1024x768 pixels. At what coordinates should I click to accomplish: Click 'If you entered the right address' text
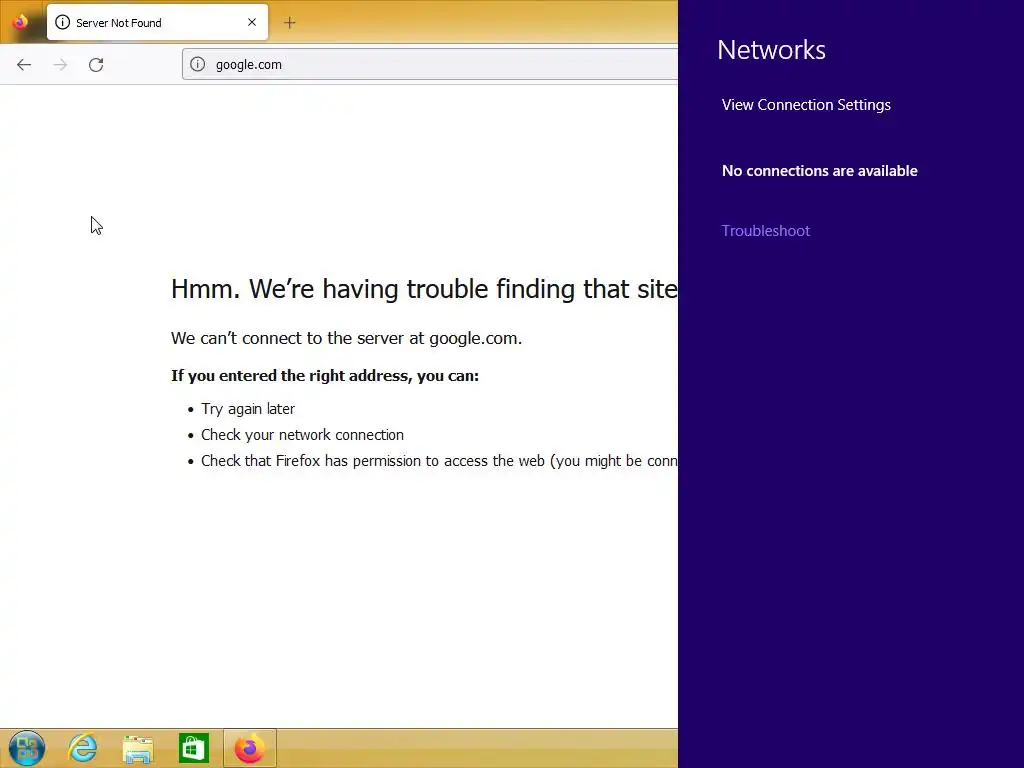click(x=325, y=376)
